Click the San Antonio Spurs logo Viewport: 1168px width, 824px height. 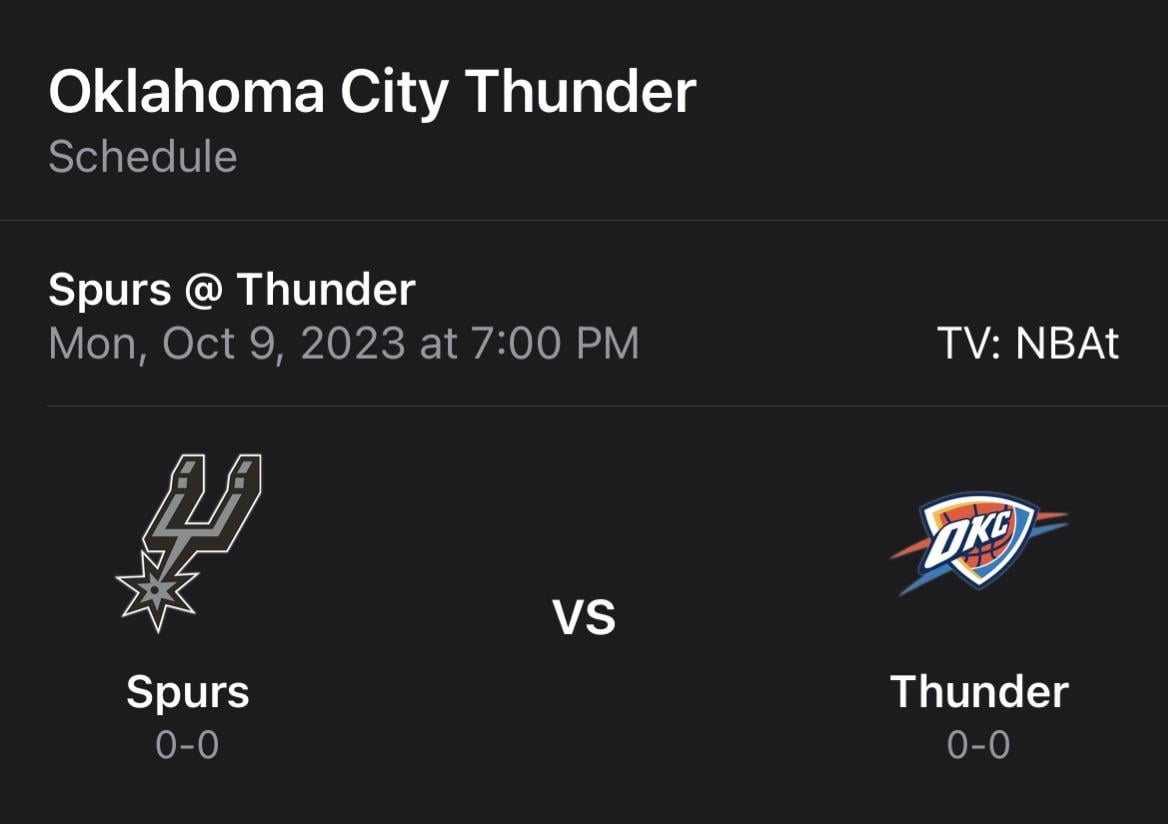(x=190, y=540)
